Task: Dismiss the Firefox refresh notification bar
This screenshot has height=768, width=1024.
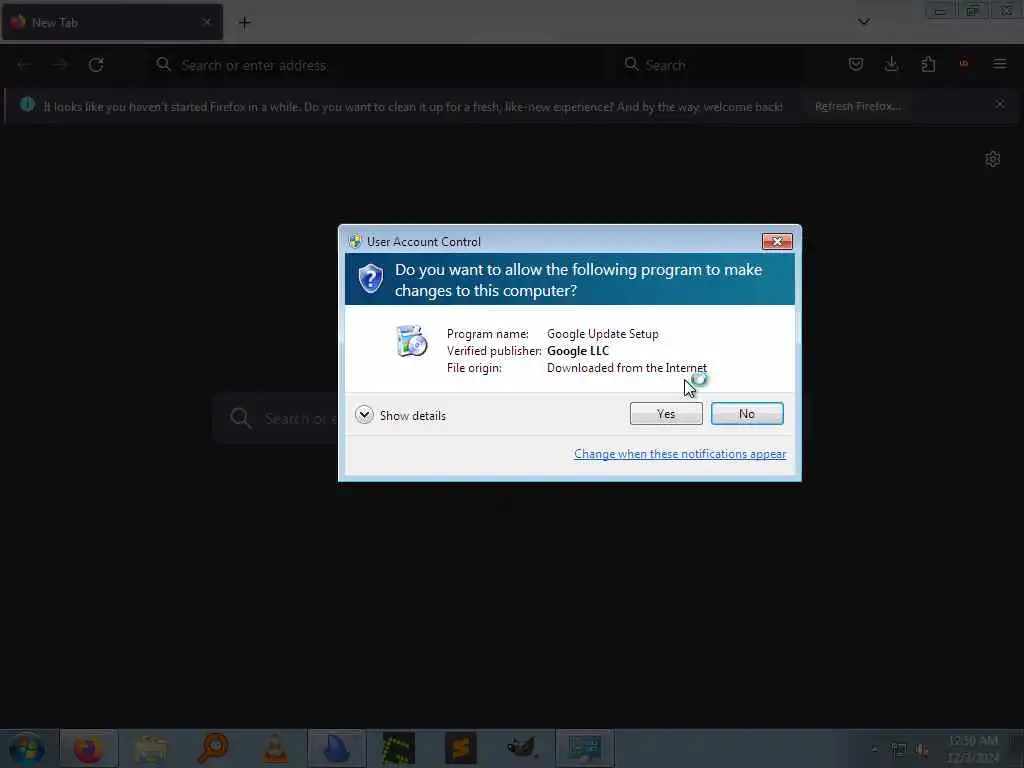Action: point(1000,104)
